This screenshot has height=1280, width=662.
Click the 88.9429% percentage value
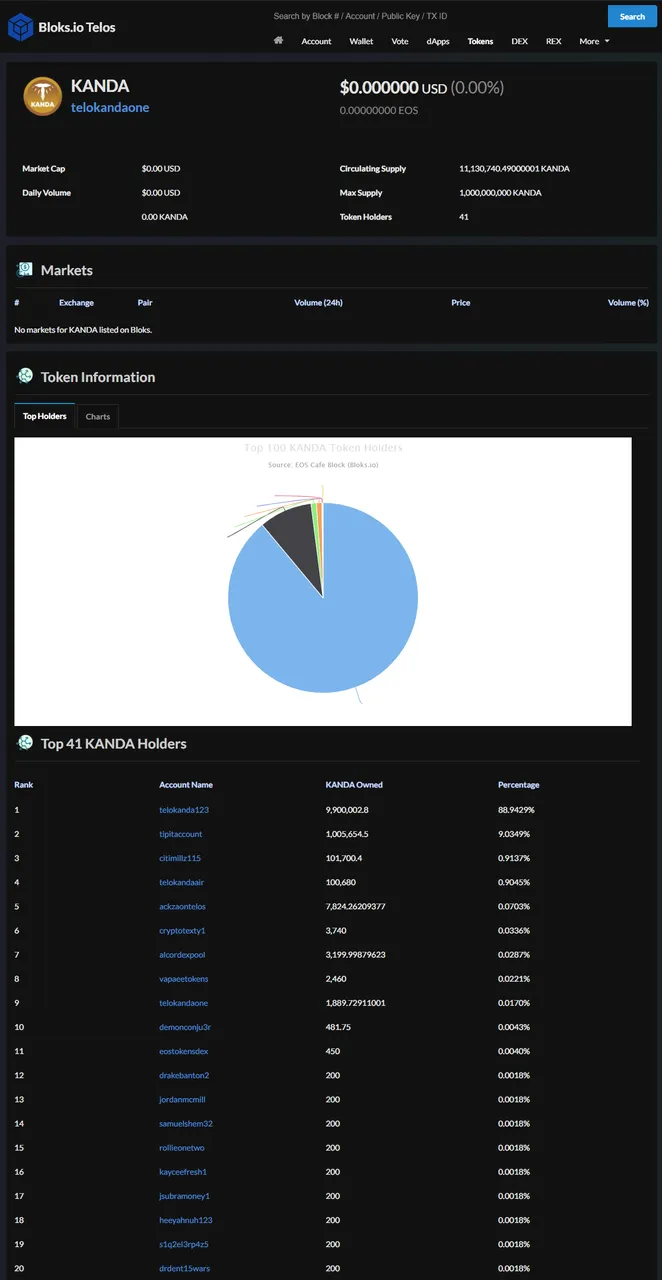(x=516, y=810)
